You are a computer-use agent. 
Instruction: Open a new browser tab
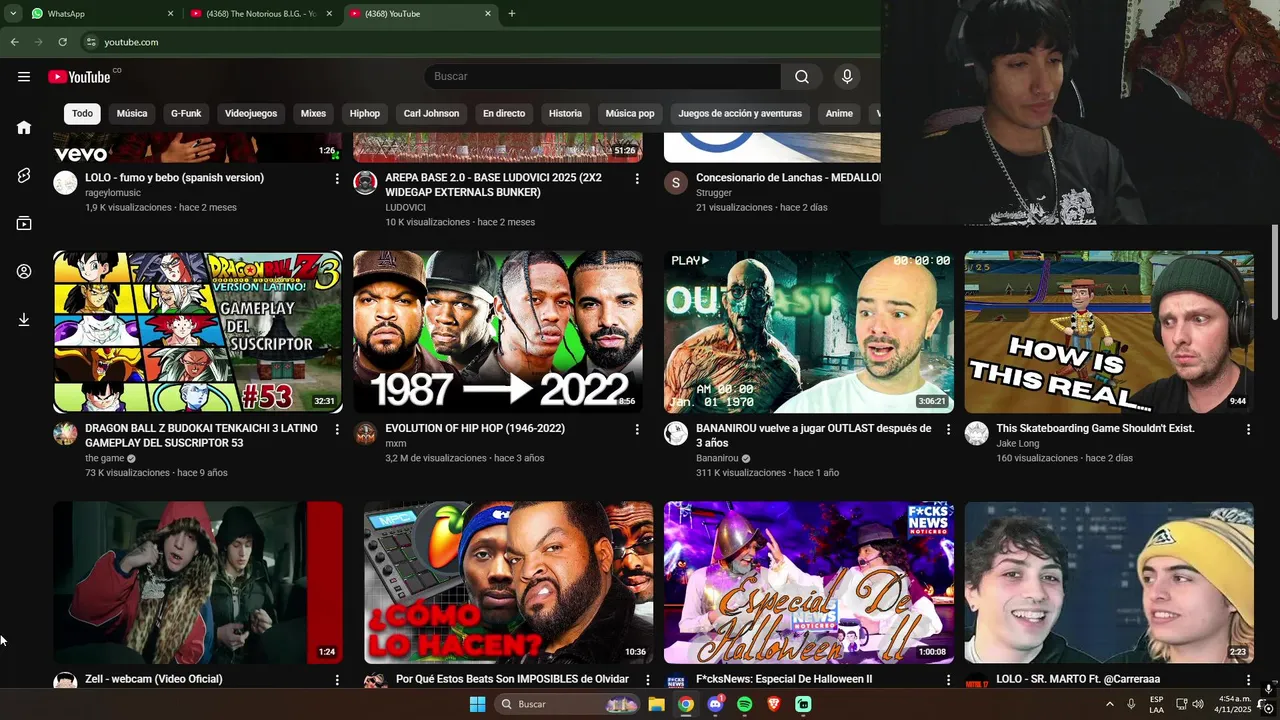pos(512,14)
